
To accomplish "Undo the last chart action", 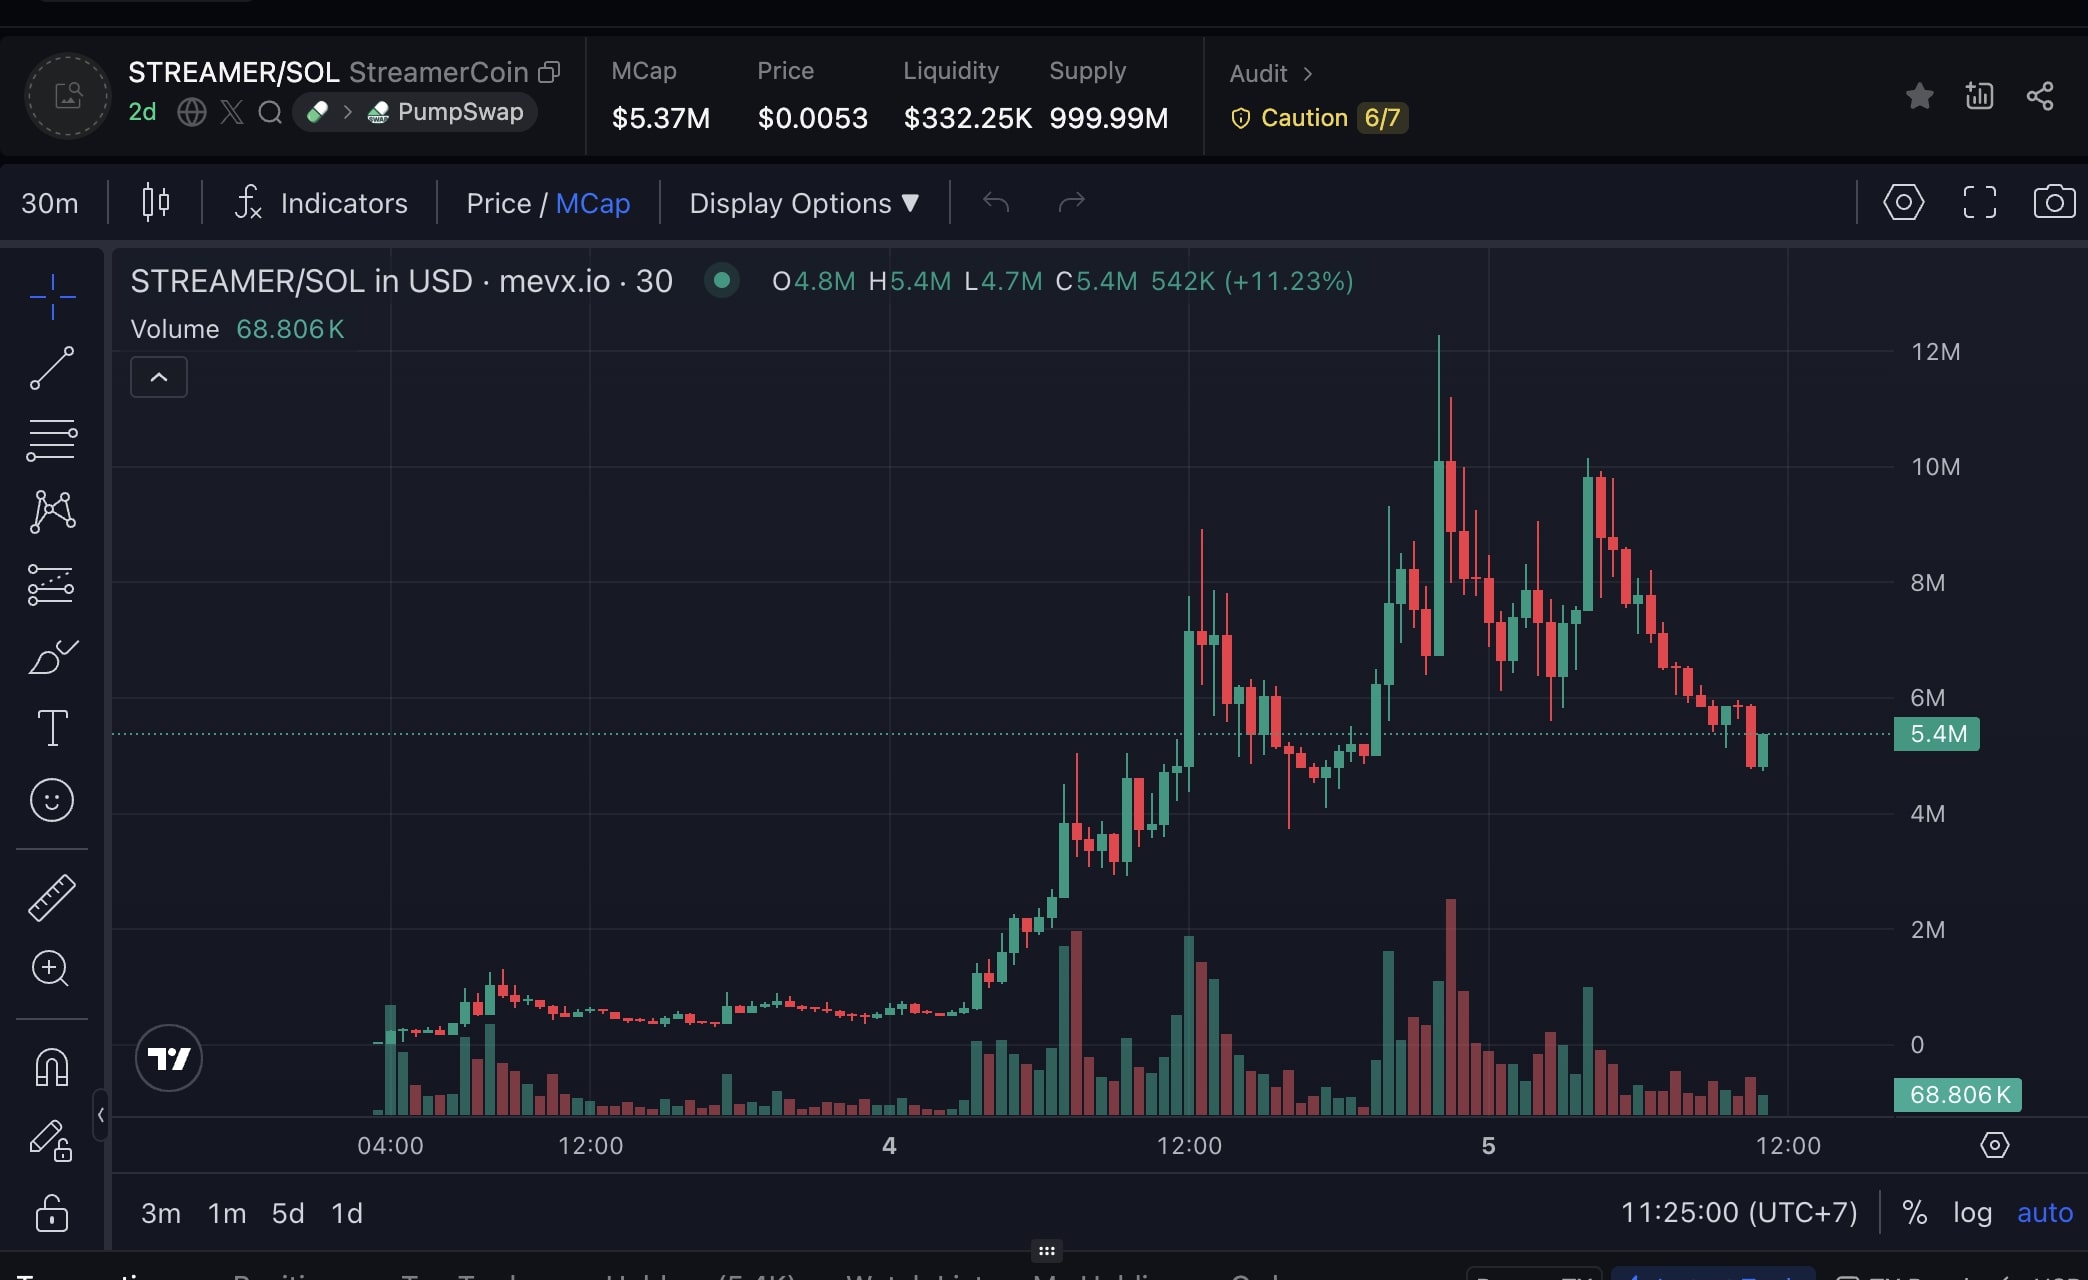I will pyautogui.click(x=996, y=203).
